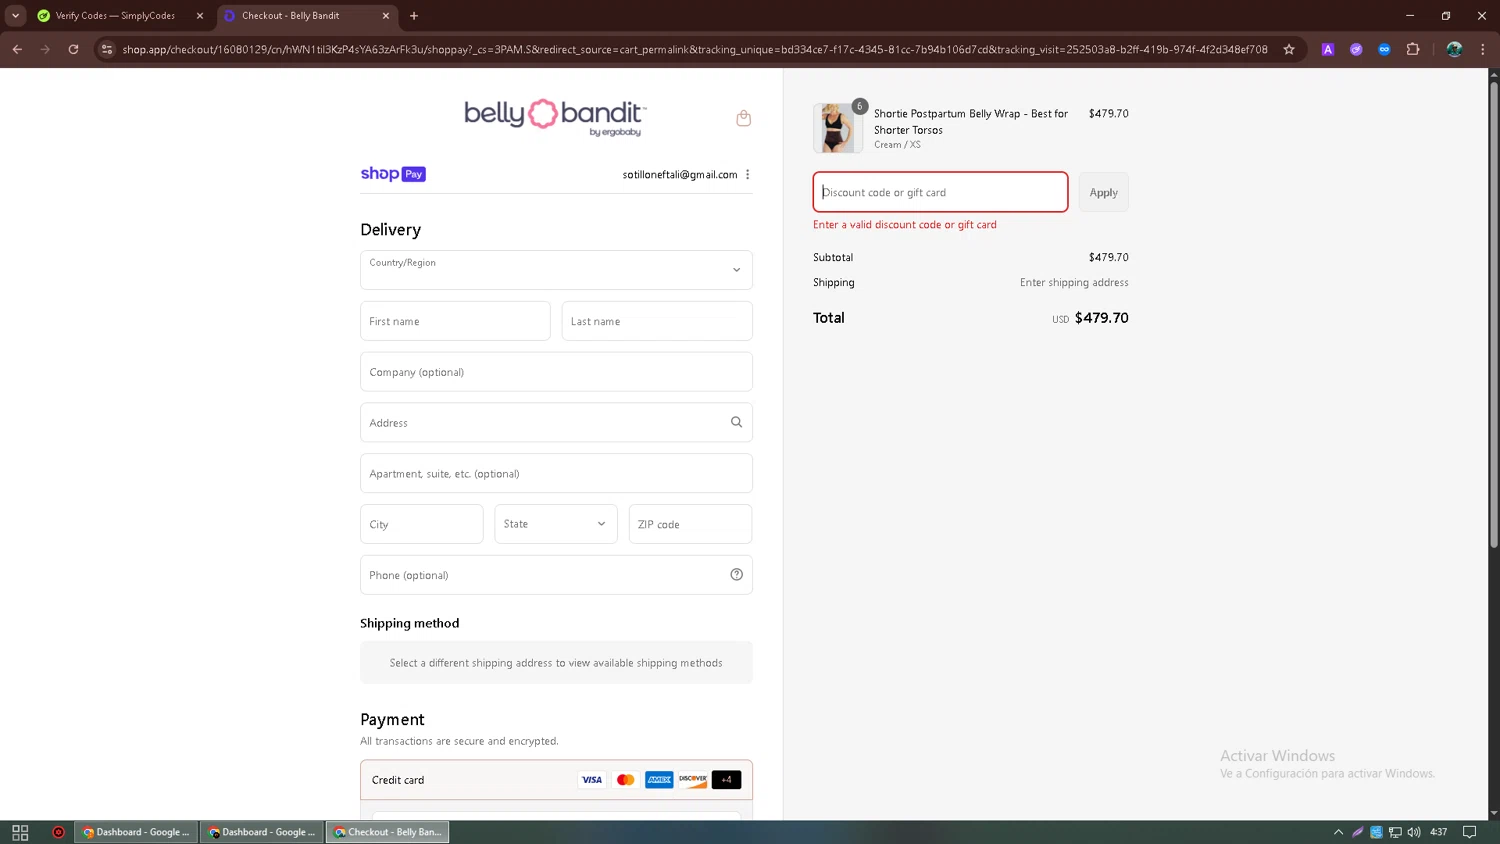
Task: Open the shopping bag cart icon
Action: (743, 118)
